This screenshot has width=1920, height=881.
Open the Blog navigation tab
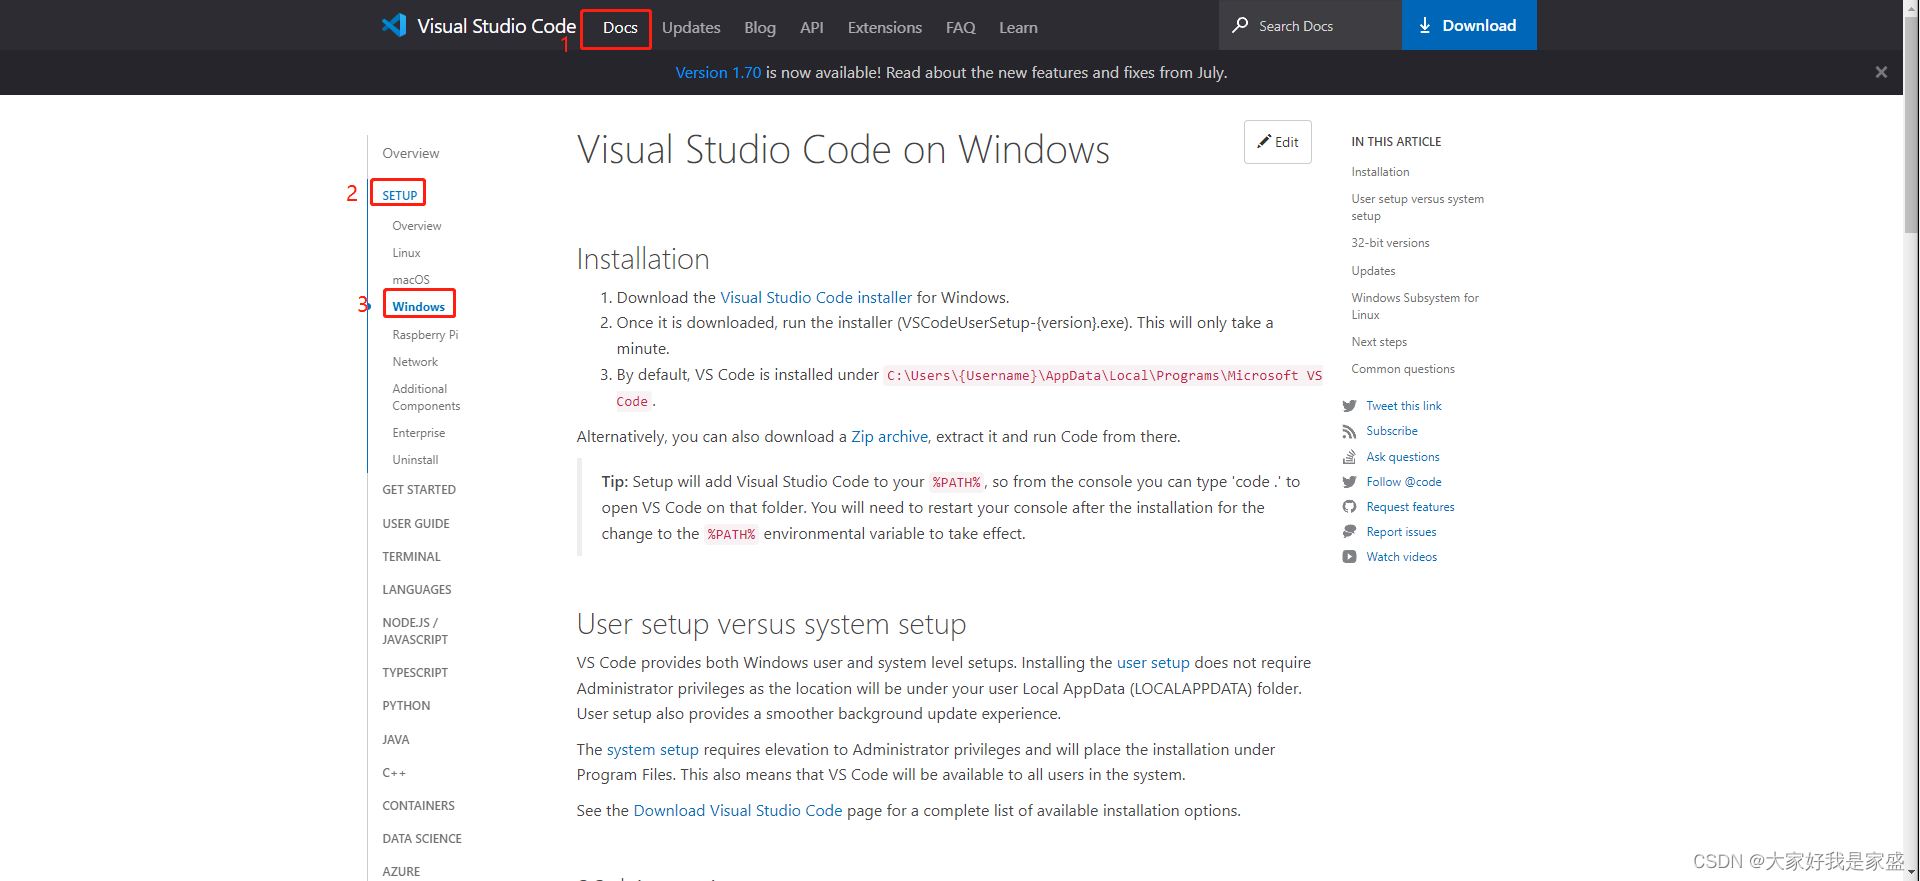pos(760,28)
